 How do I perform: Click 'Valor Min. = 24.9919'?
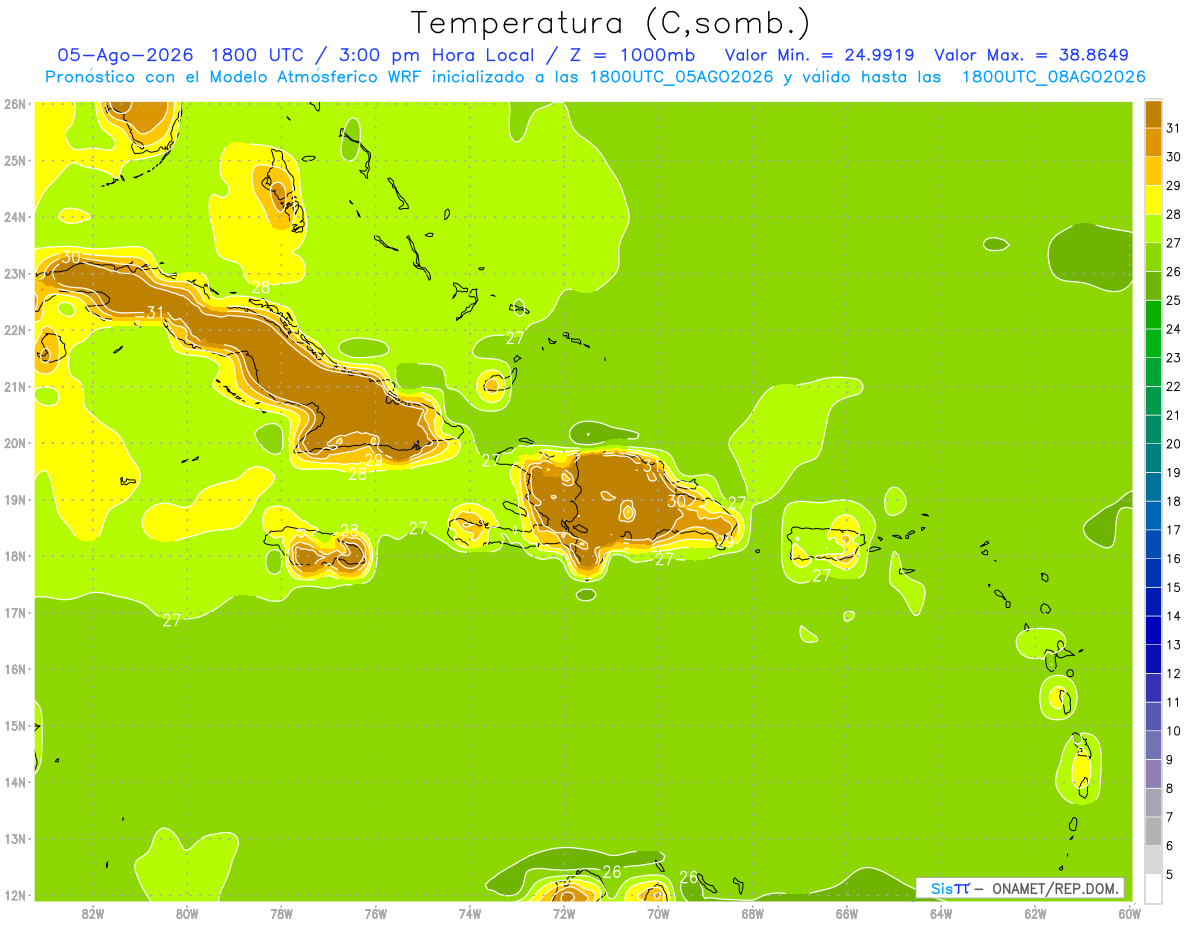pyautogui.click(x=819, y=55)
